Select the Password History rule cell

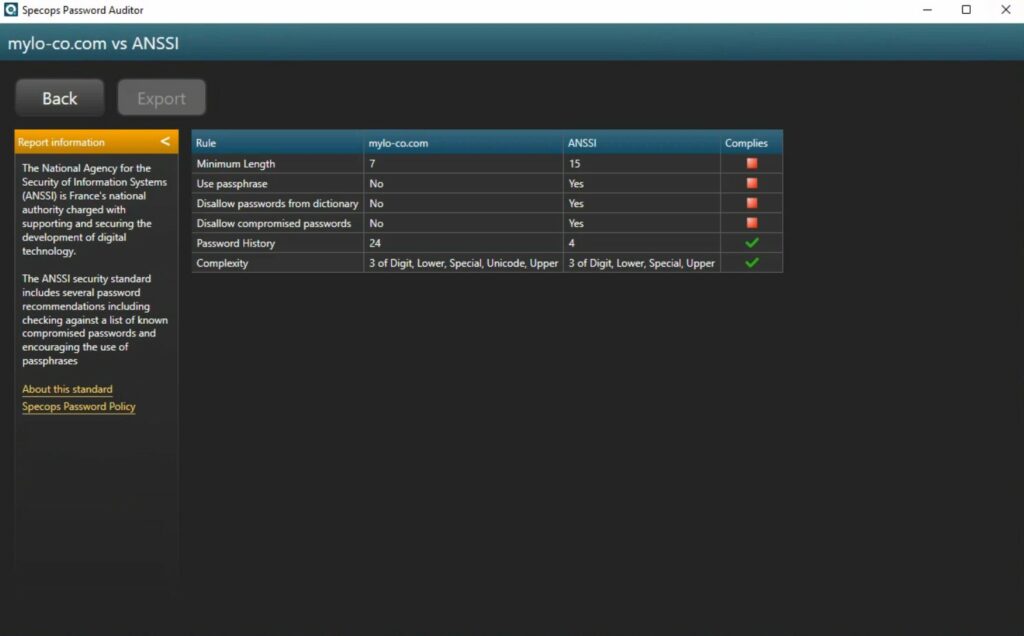278,243
